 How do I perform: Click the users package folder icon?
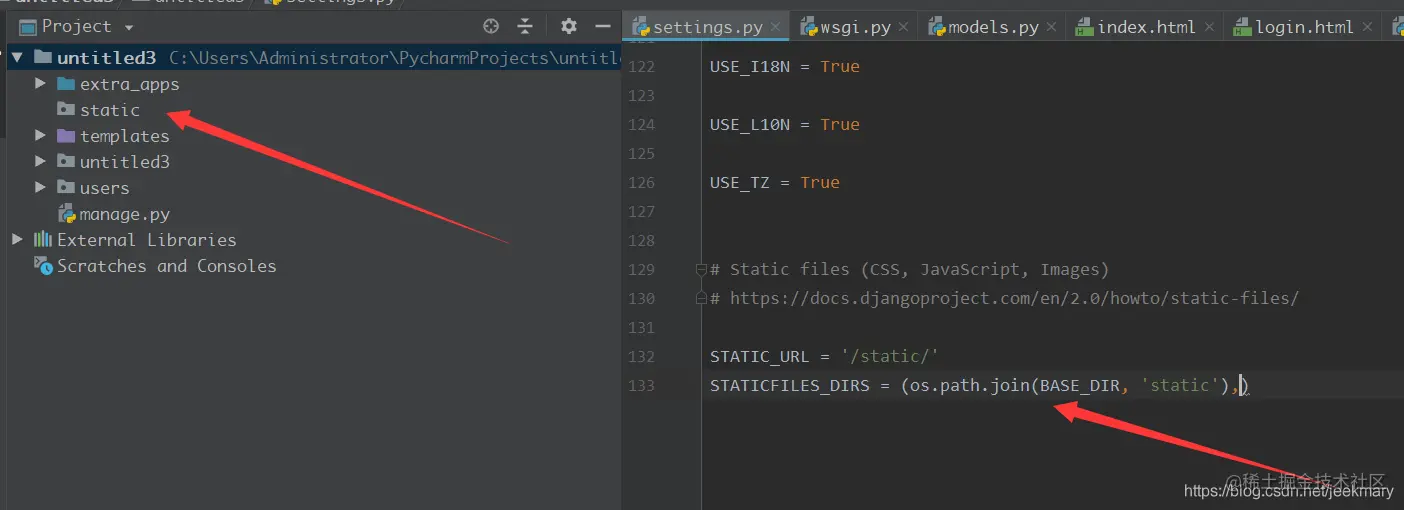click(x=66, y=188)
